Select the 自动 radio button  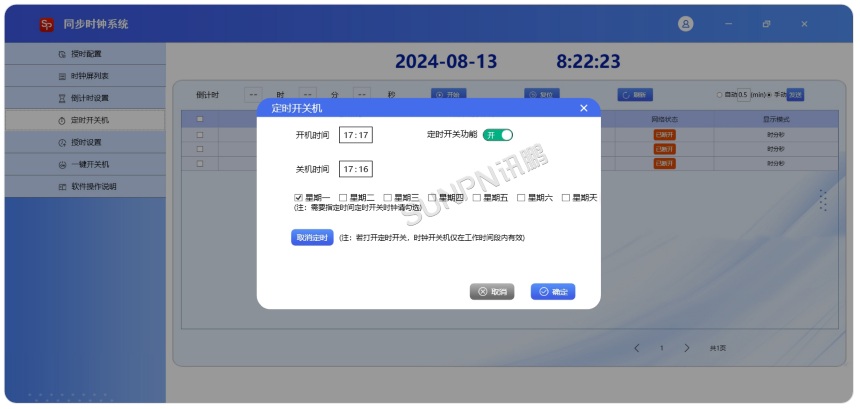(720, 95)
